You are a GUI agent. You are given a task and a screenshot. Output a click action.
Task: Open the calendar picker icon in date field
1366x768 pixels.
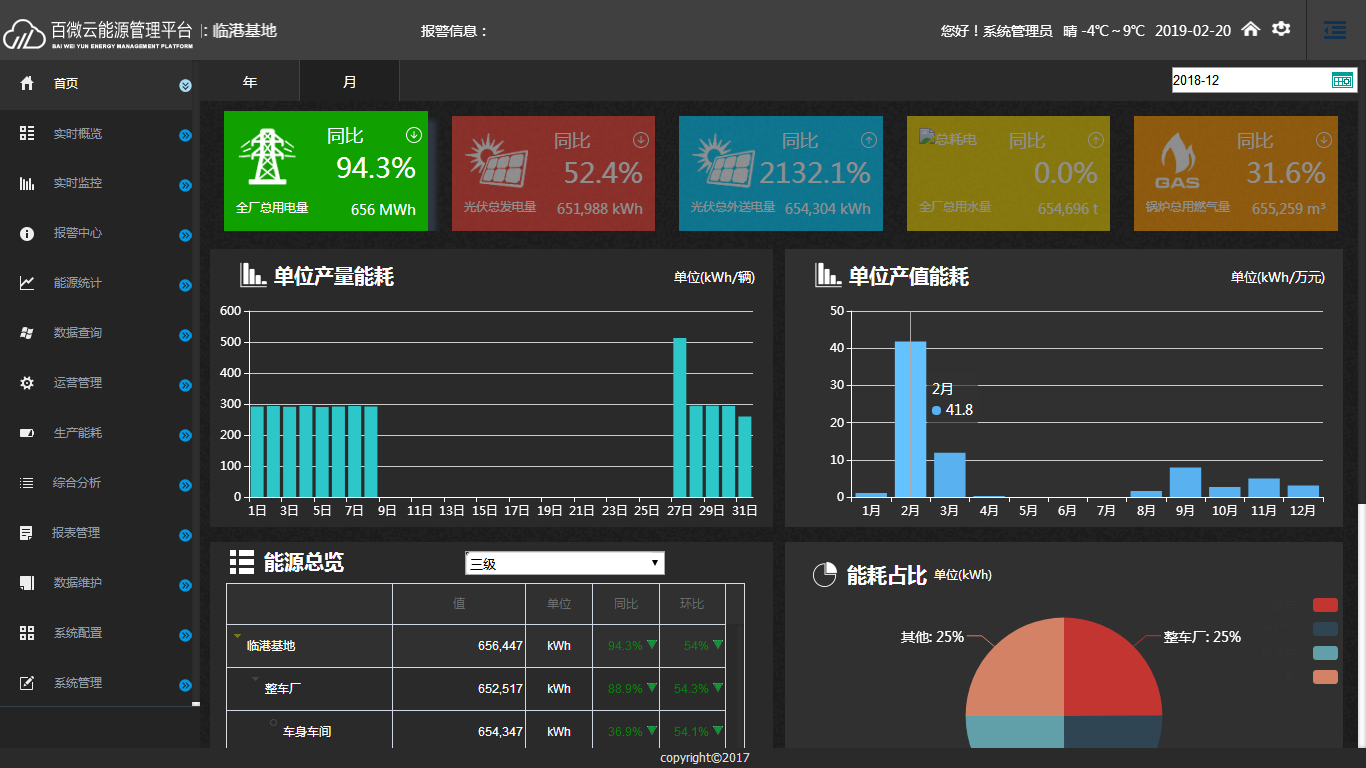coord(1342,80)
